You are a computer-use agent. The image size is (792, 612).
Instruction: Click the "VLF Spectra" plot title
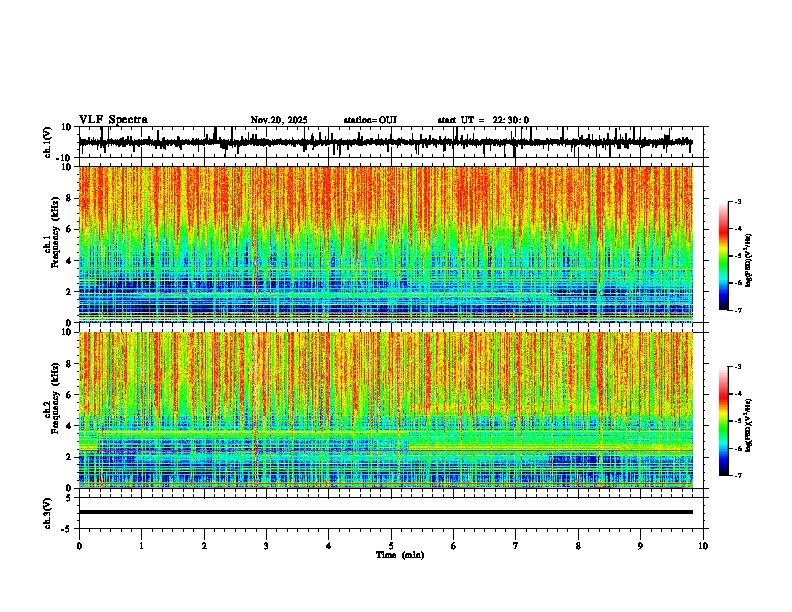113,120
